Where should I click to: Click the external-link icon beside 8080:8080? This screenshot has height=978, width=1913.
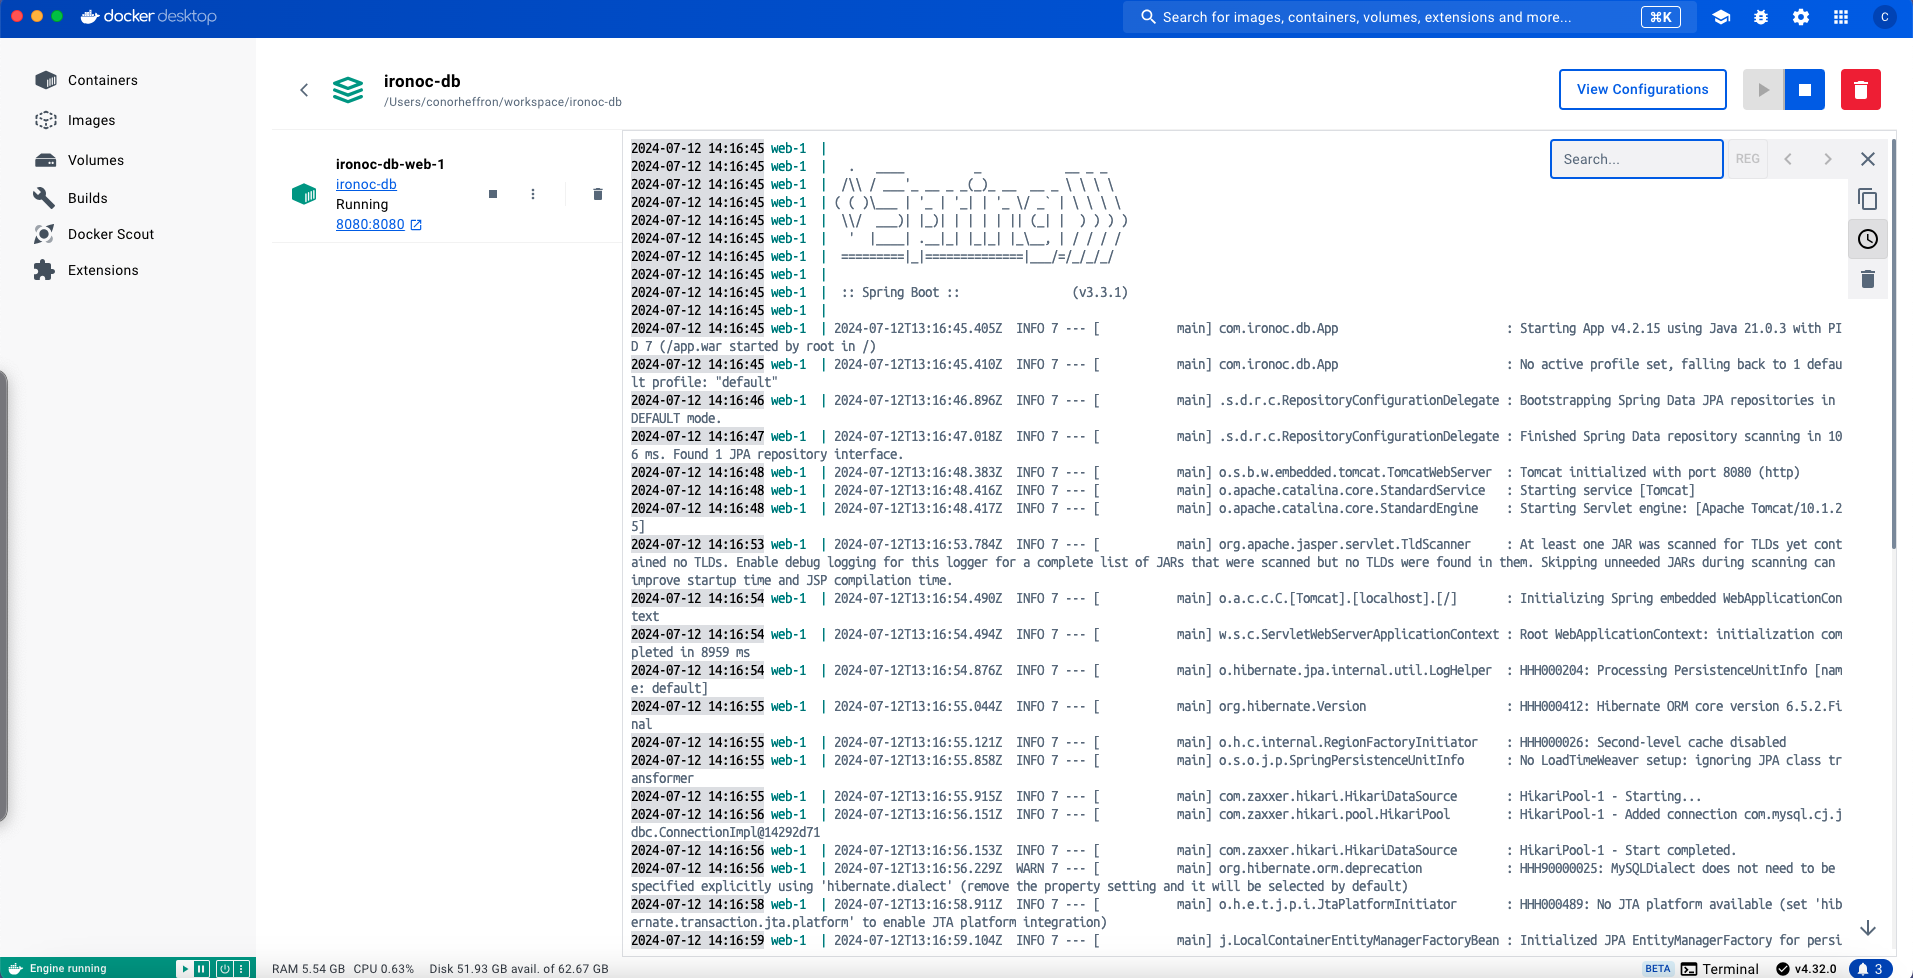tap(416, 225)
